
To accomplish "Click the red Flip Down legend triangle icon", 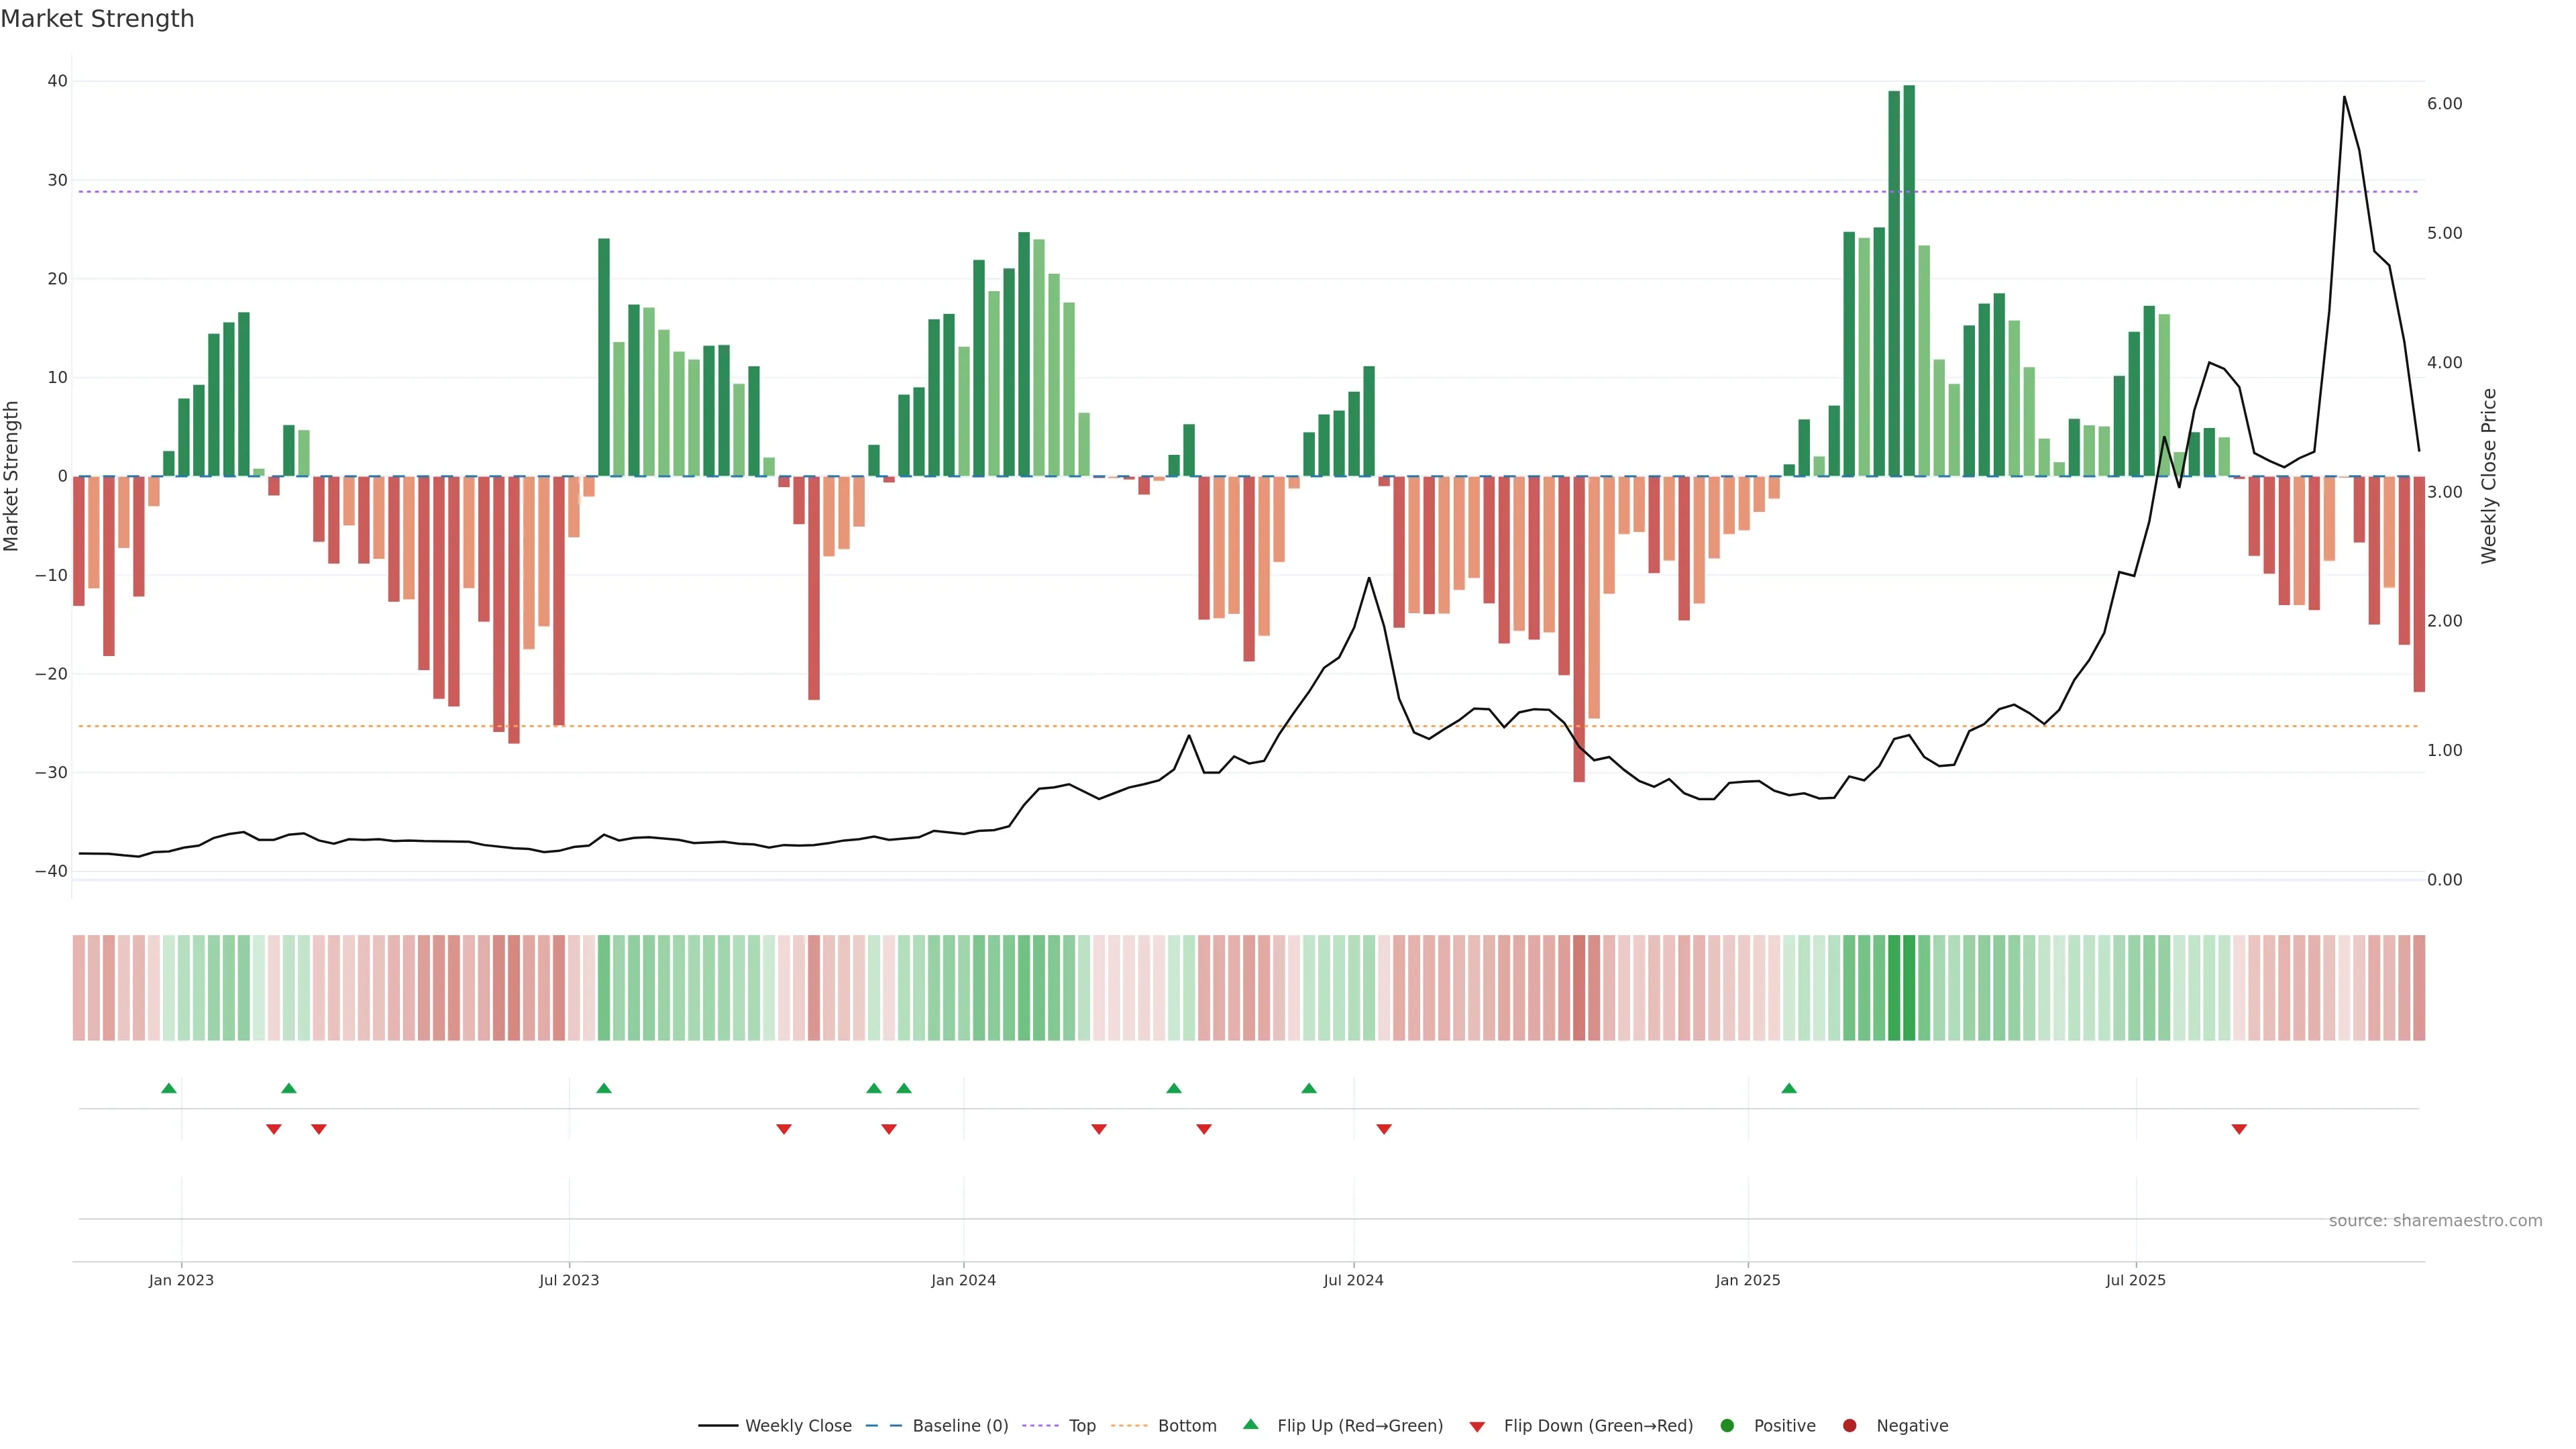I will click(x=1477, y=1427).
